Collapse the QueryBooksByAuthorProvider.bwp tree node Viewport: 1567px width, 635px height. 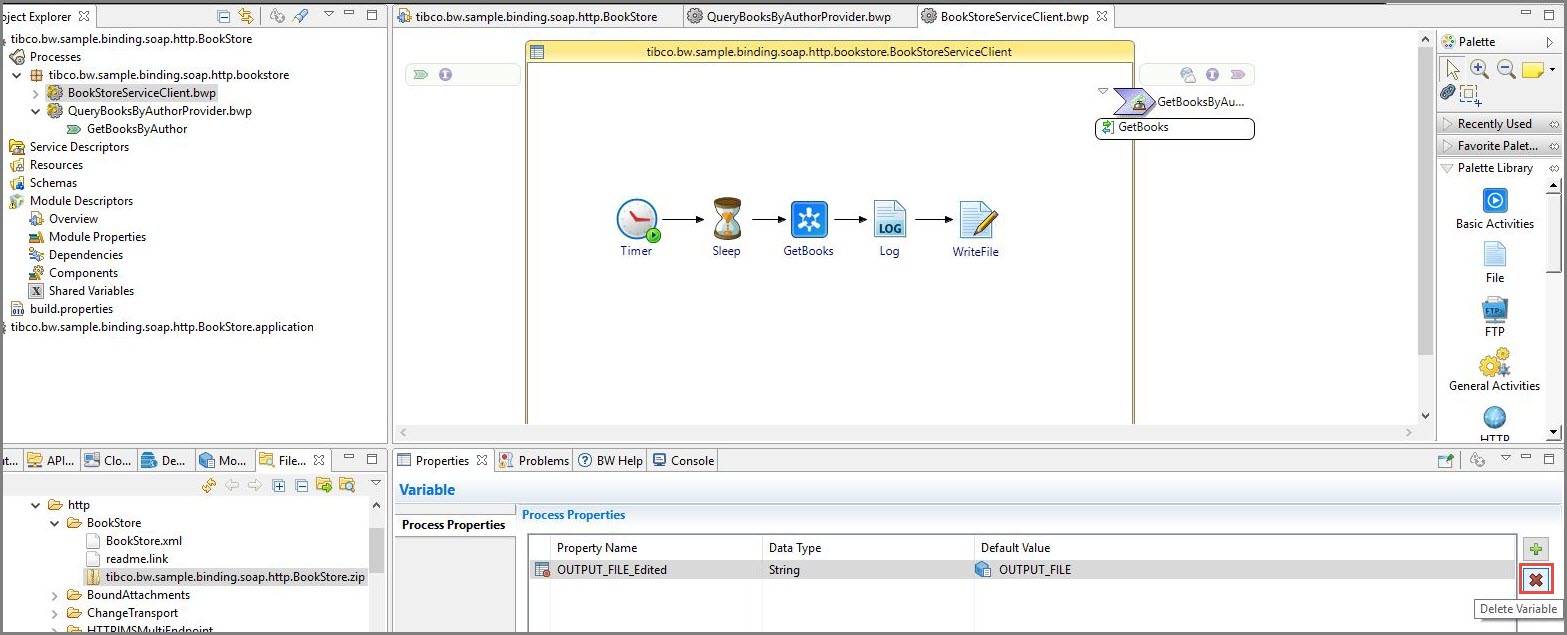click(x=36, y=111)
